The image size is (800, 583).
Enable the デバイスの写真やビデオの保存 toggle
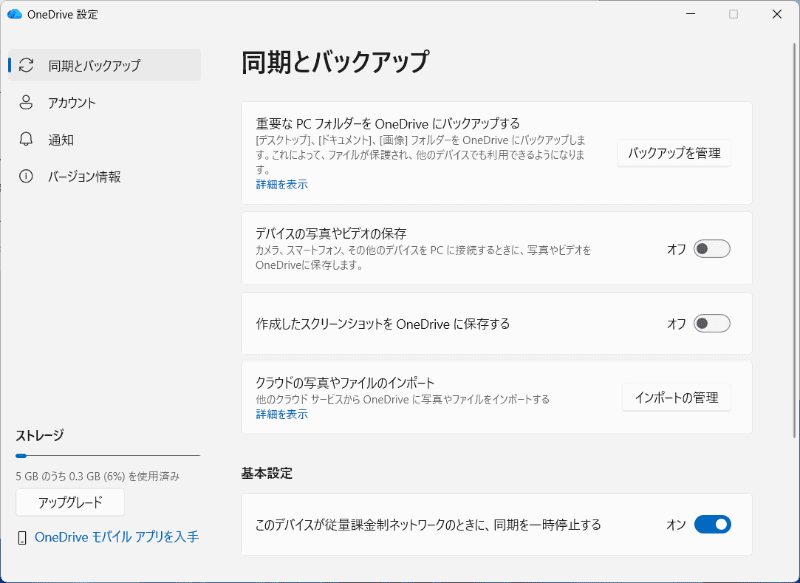point(711,248)
